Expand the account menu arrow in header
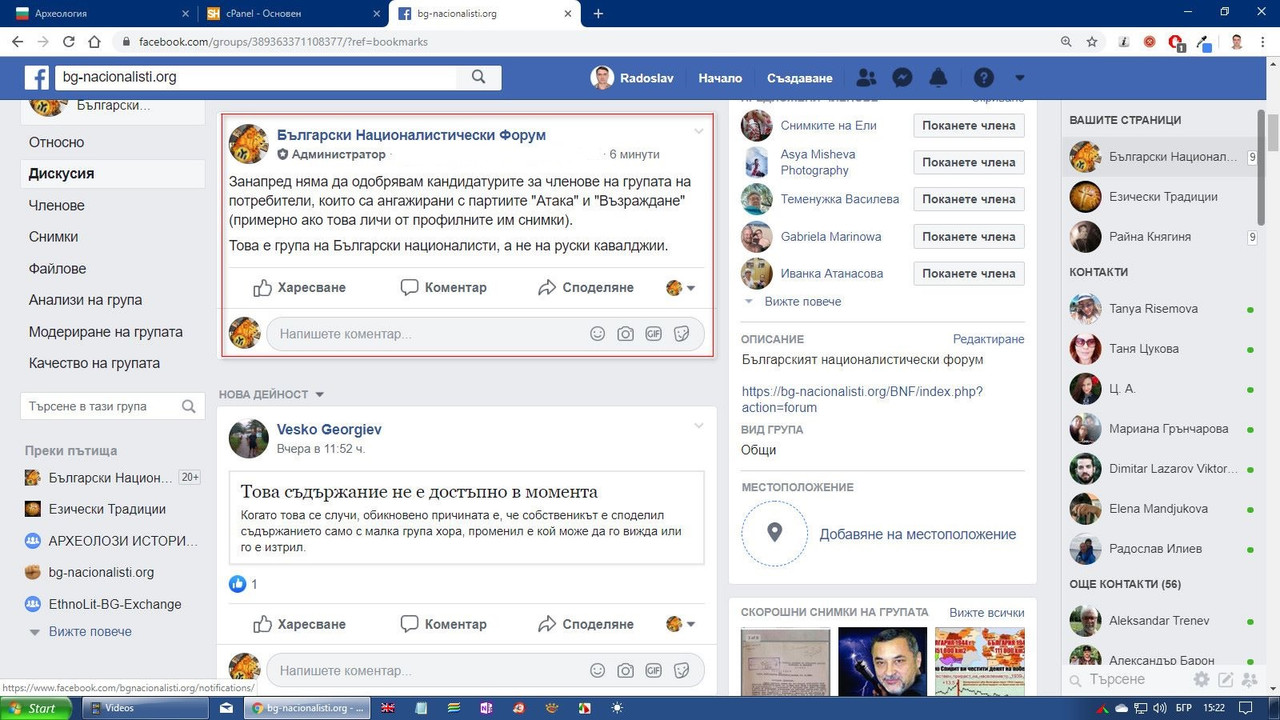Image resolution: width=1280 pixels, height=720 pixels. pyautogui.click(x=1019, y=78)
